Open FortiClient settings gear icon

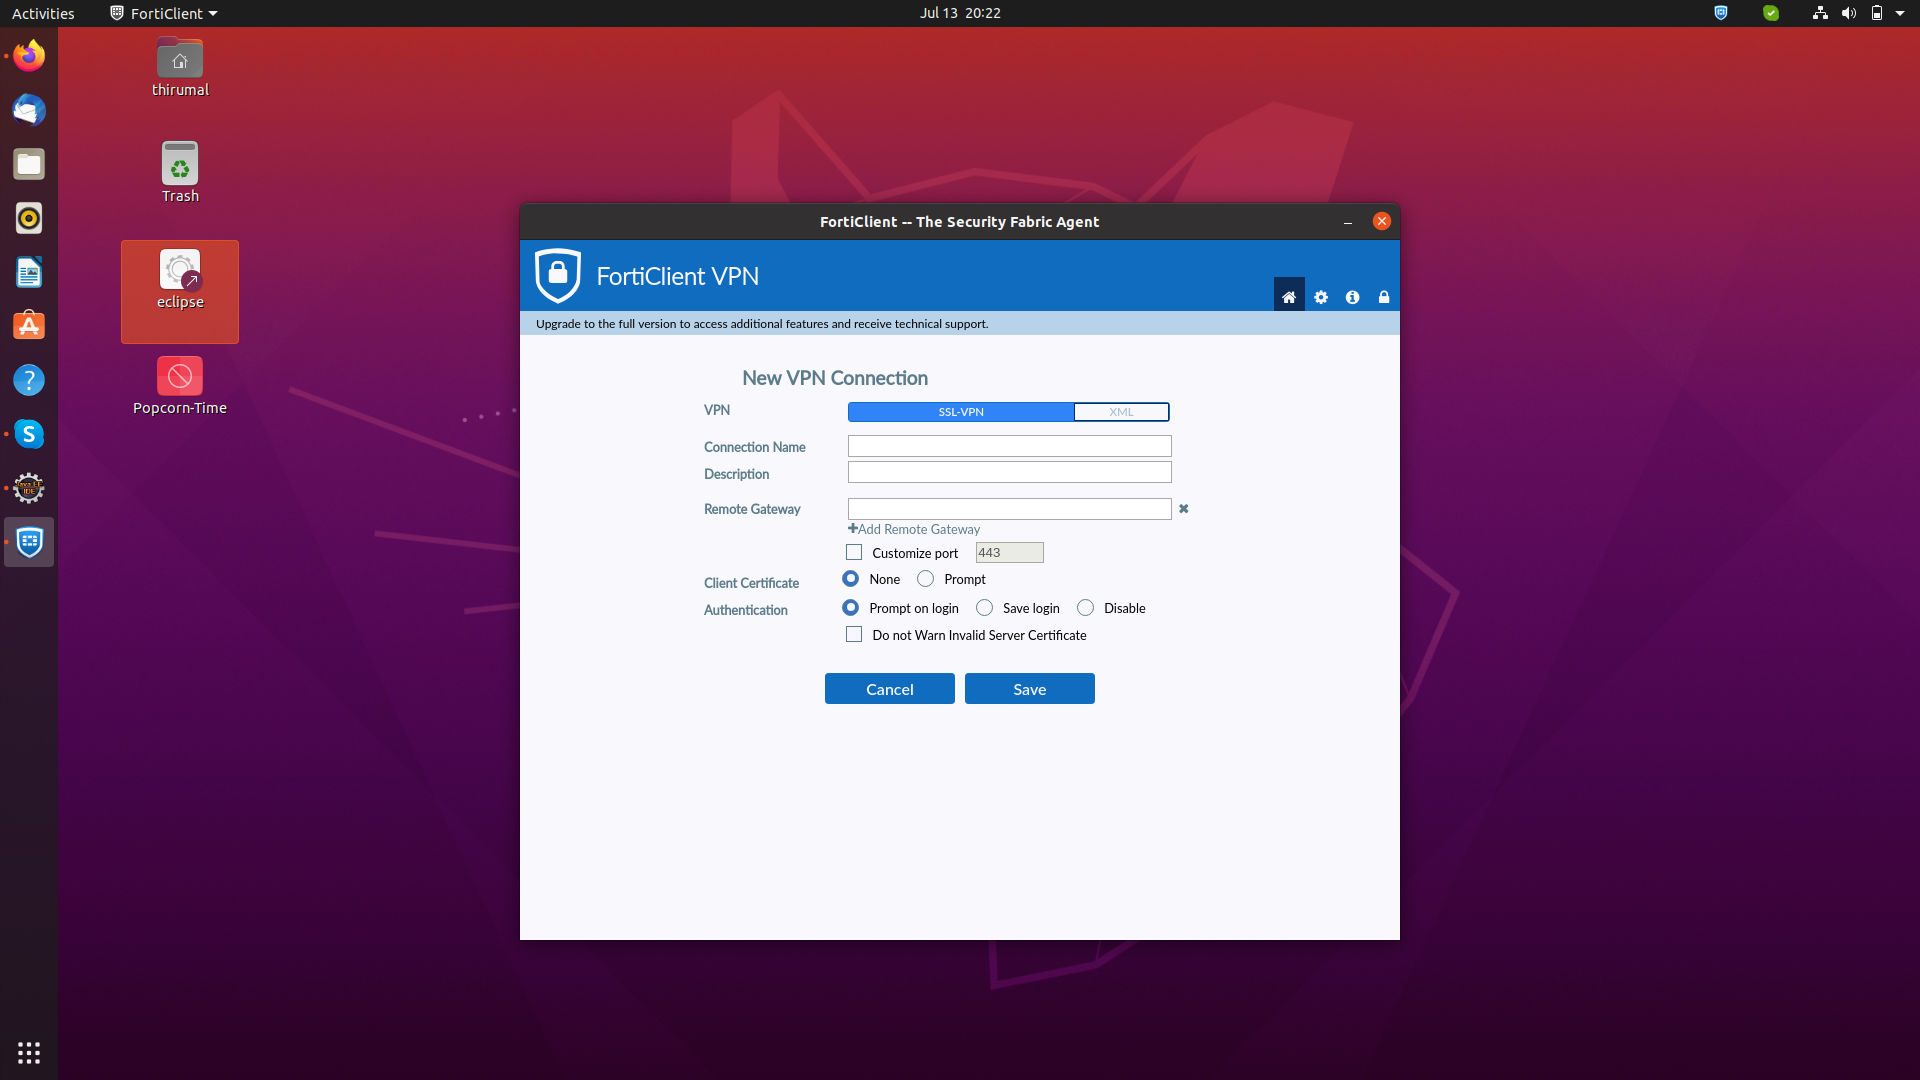(1321, 297)
